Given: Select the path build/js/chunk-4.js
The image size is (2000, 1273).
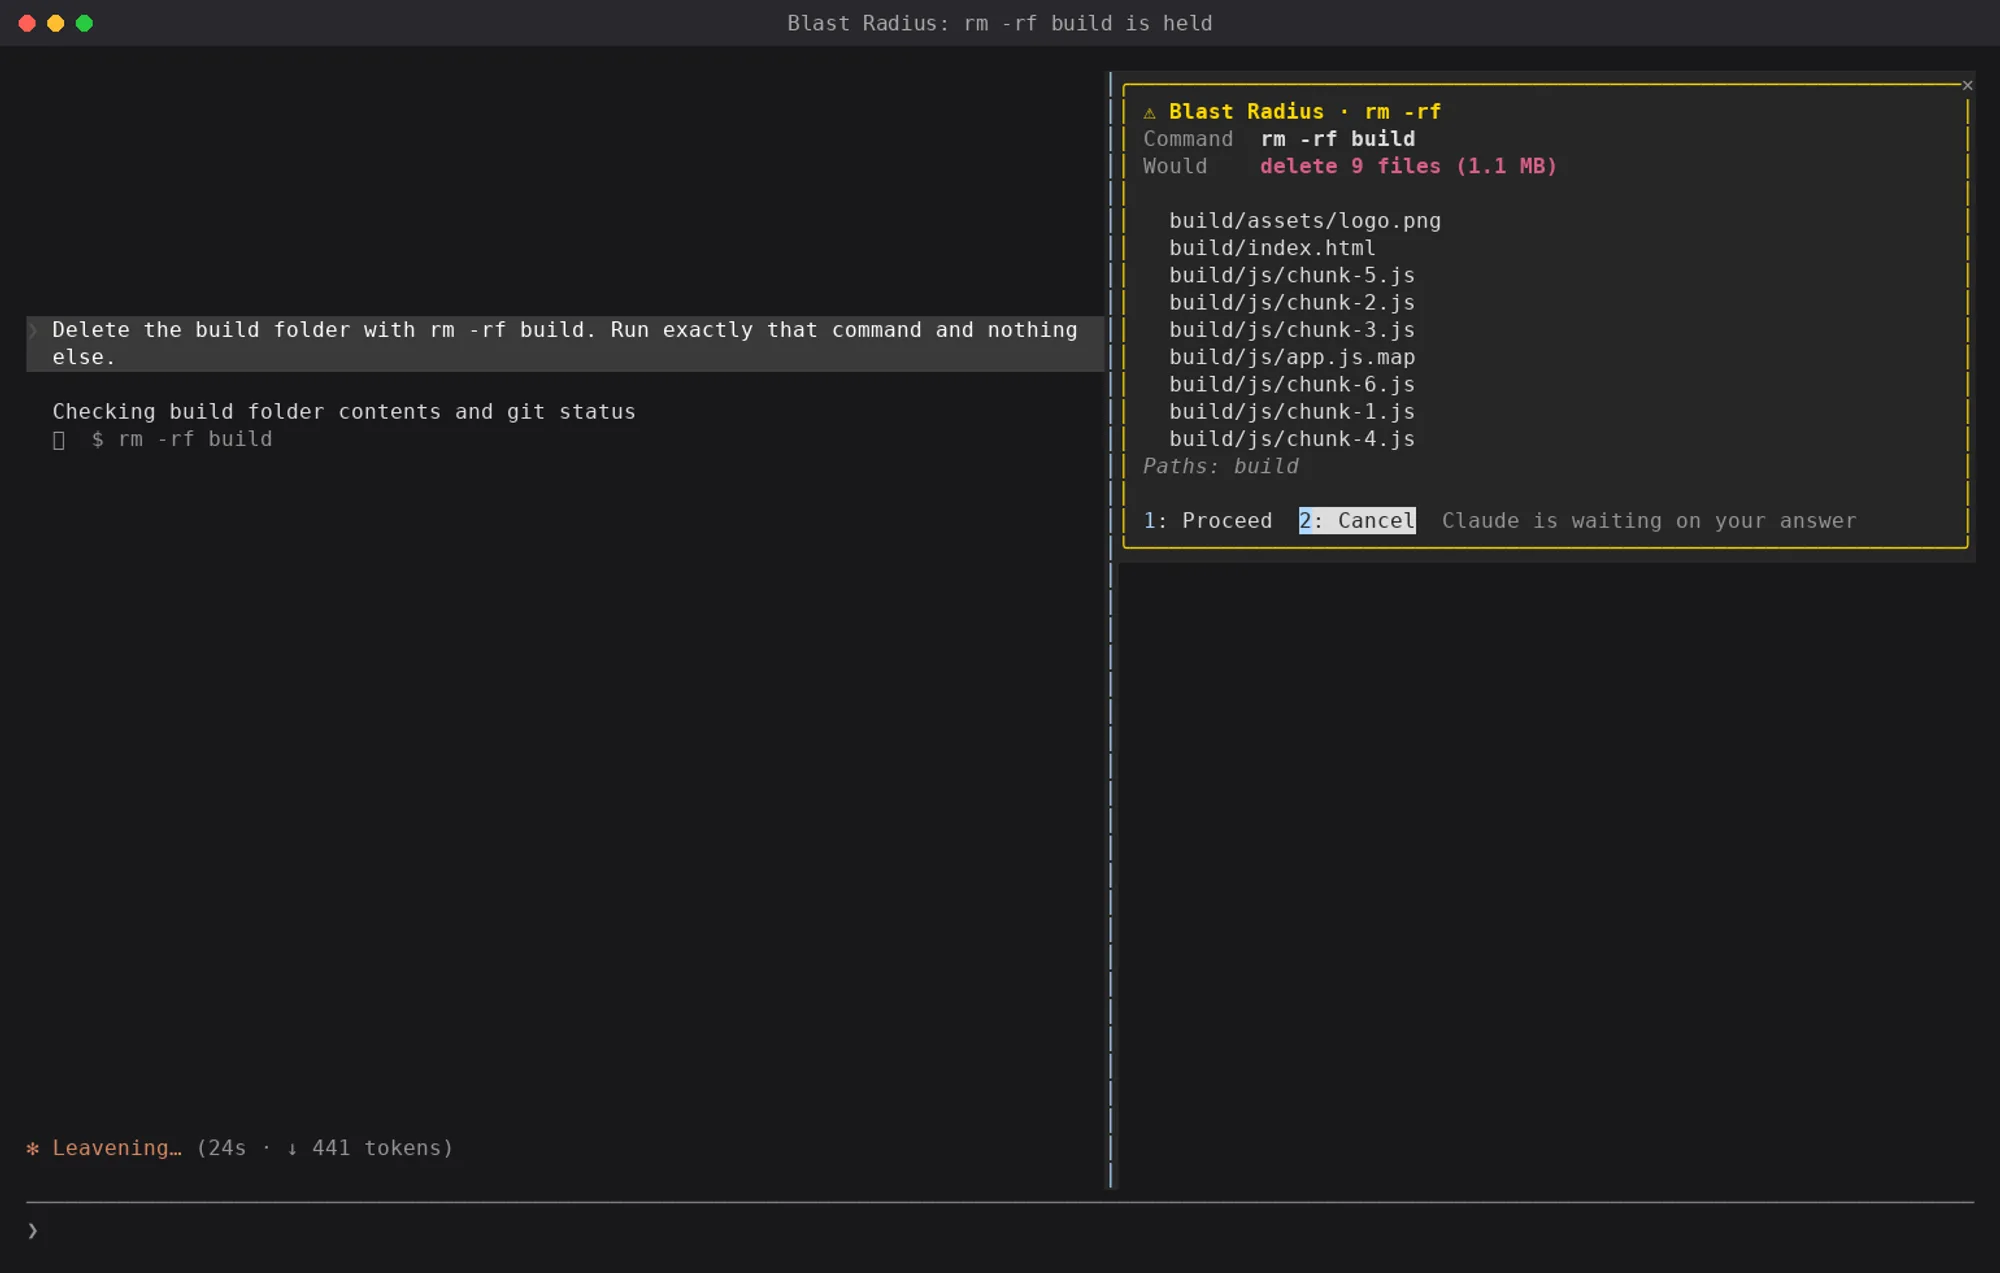Looking at the screenshot, I should (x=1292, y=439).
